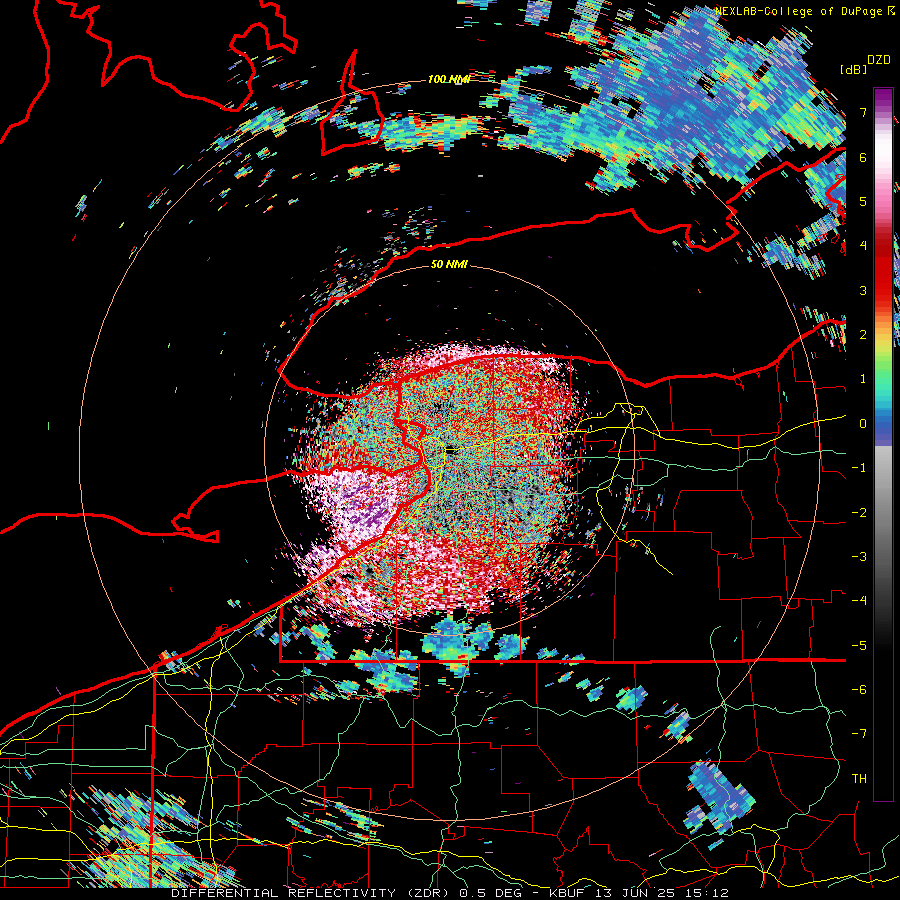The width and height of the screenshot is (900, 900).
Task: Click the 0 dB value on color scale
Action: tap(863, 424)
